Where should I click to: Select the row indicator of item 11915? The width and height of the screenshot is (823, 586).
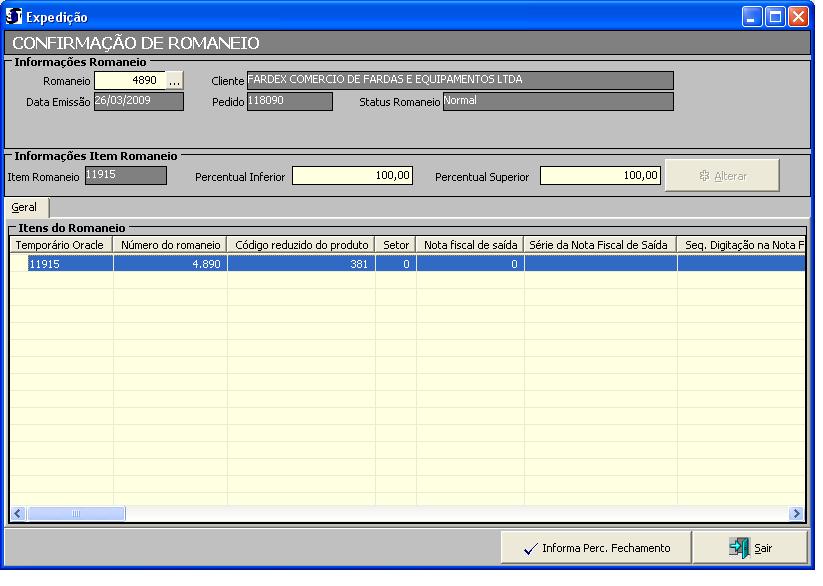click(x=19, y=264)
